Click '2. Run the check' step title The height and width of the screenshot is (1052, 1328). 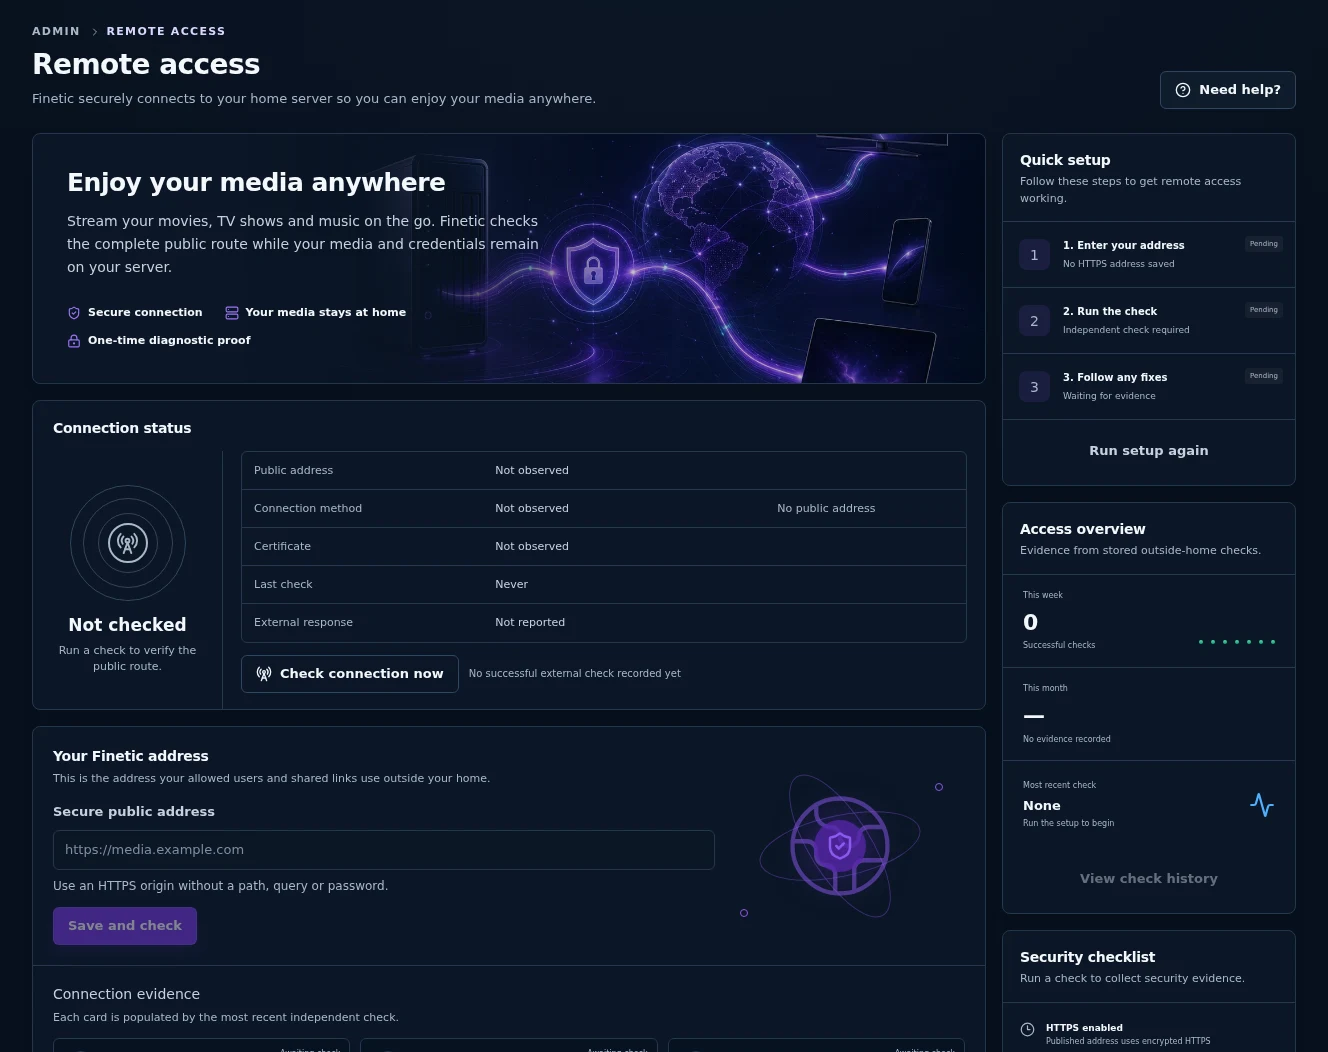[x=1110, y=312]
